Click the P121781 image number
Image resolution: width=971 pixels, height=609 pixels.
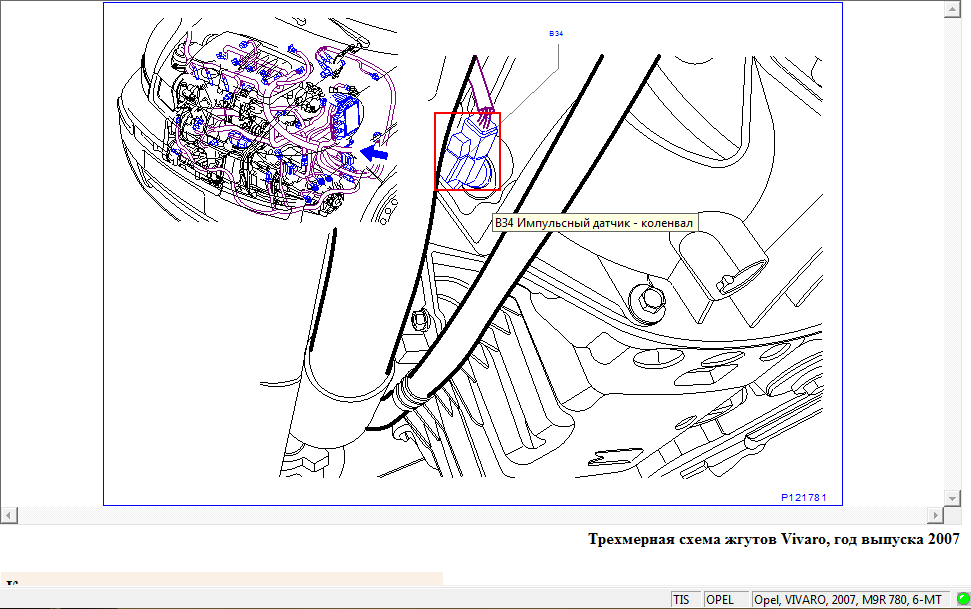(x=804, y=497)
